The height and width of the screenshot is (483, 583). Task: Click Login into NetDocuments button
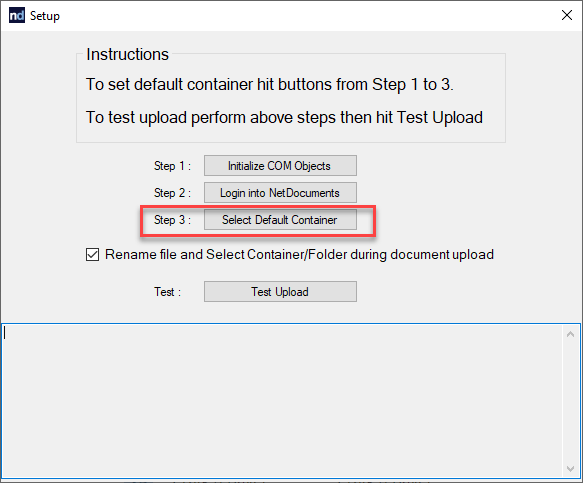(280, 193)
